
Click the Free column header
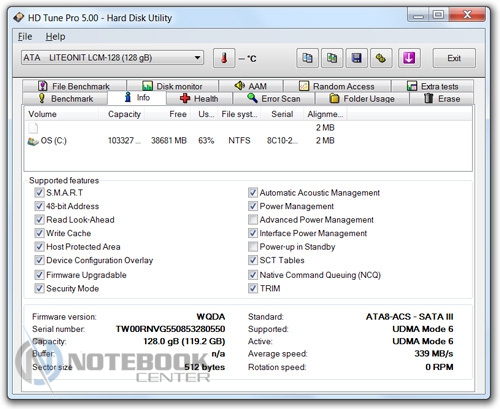(168, 114)
